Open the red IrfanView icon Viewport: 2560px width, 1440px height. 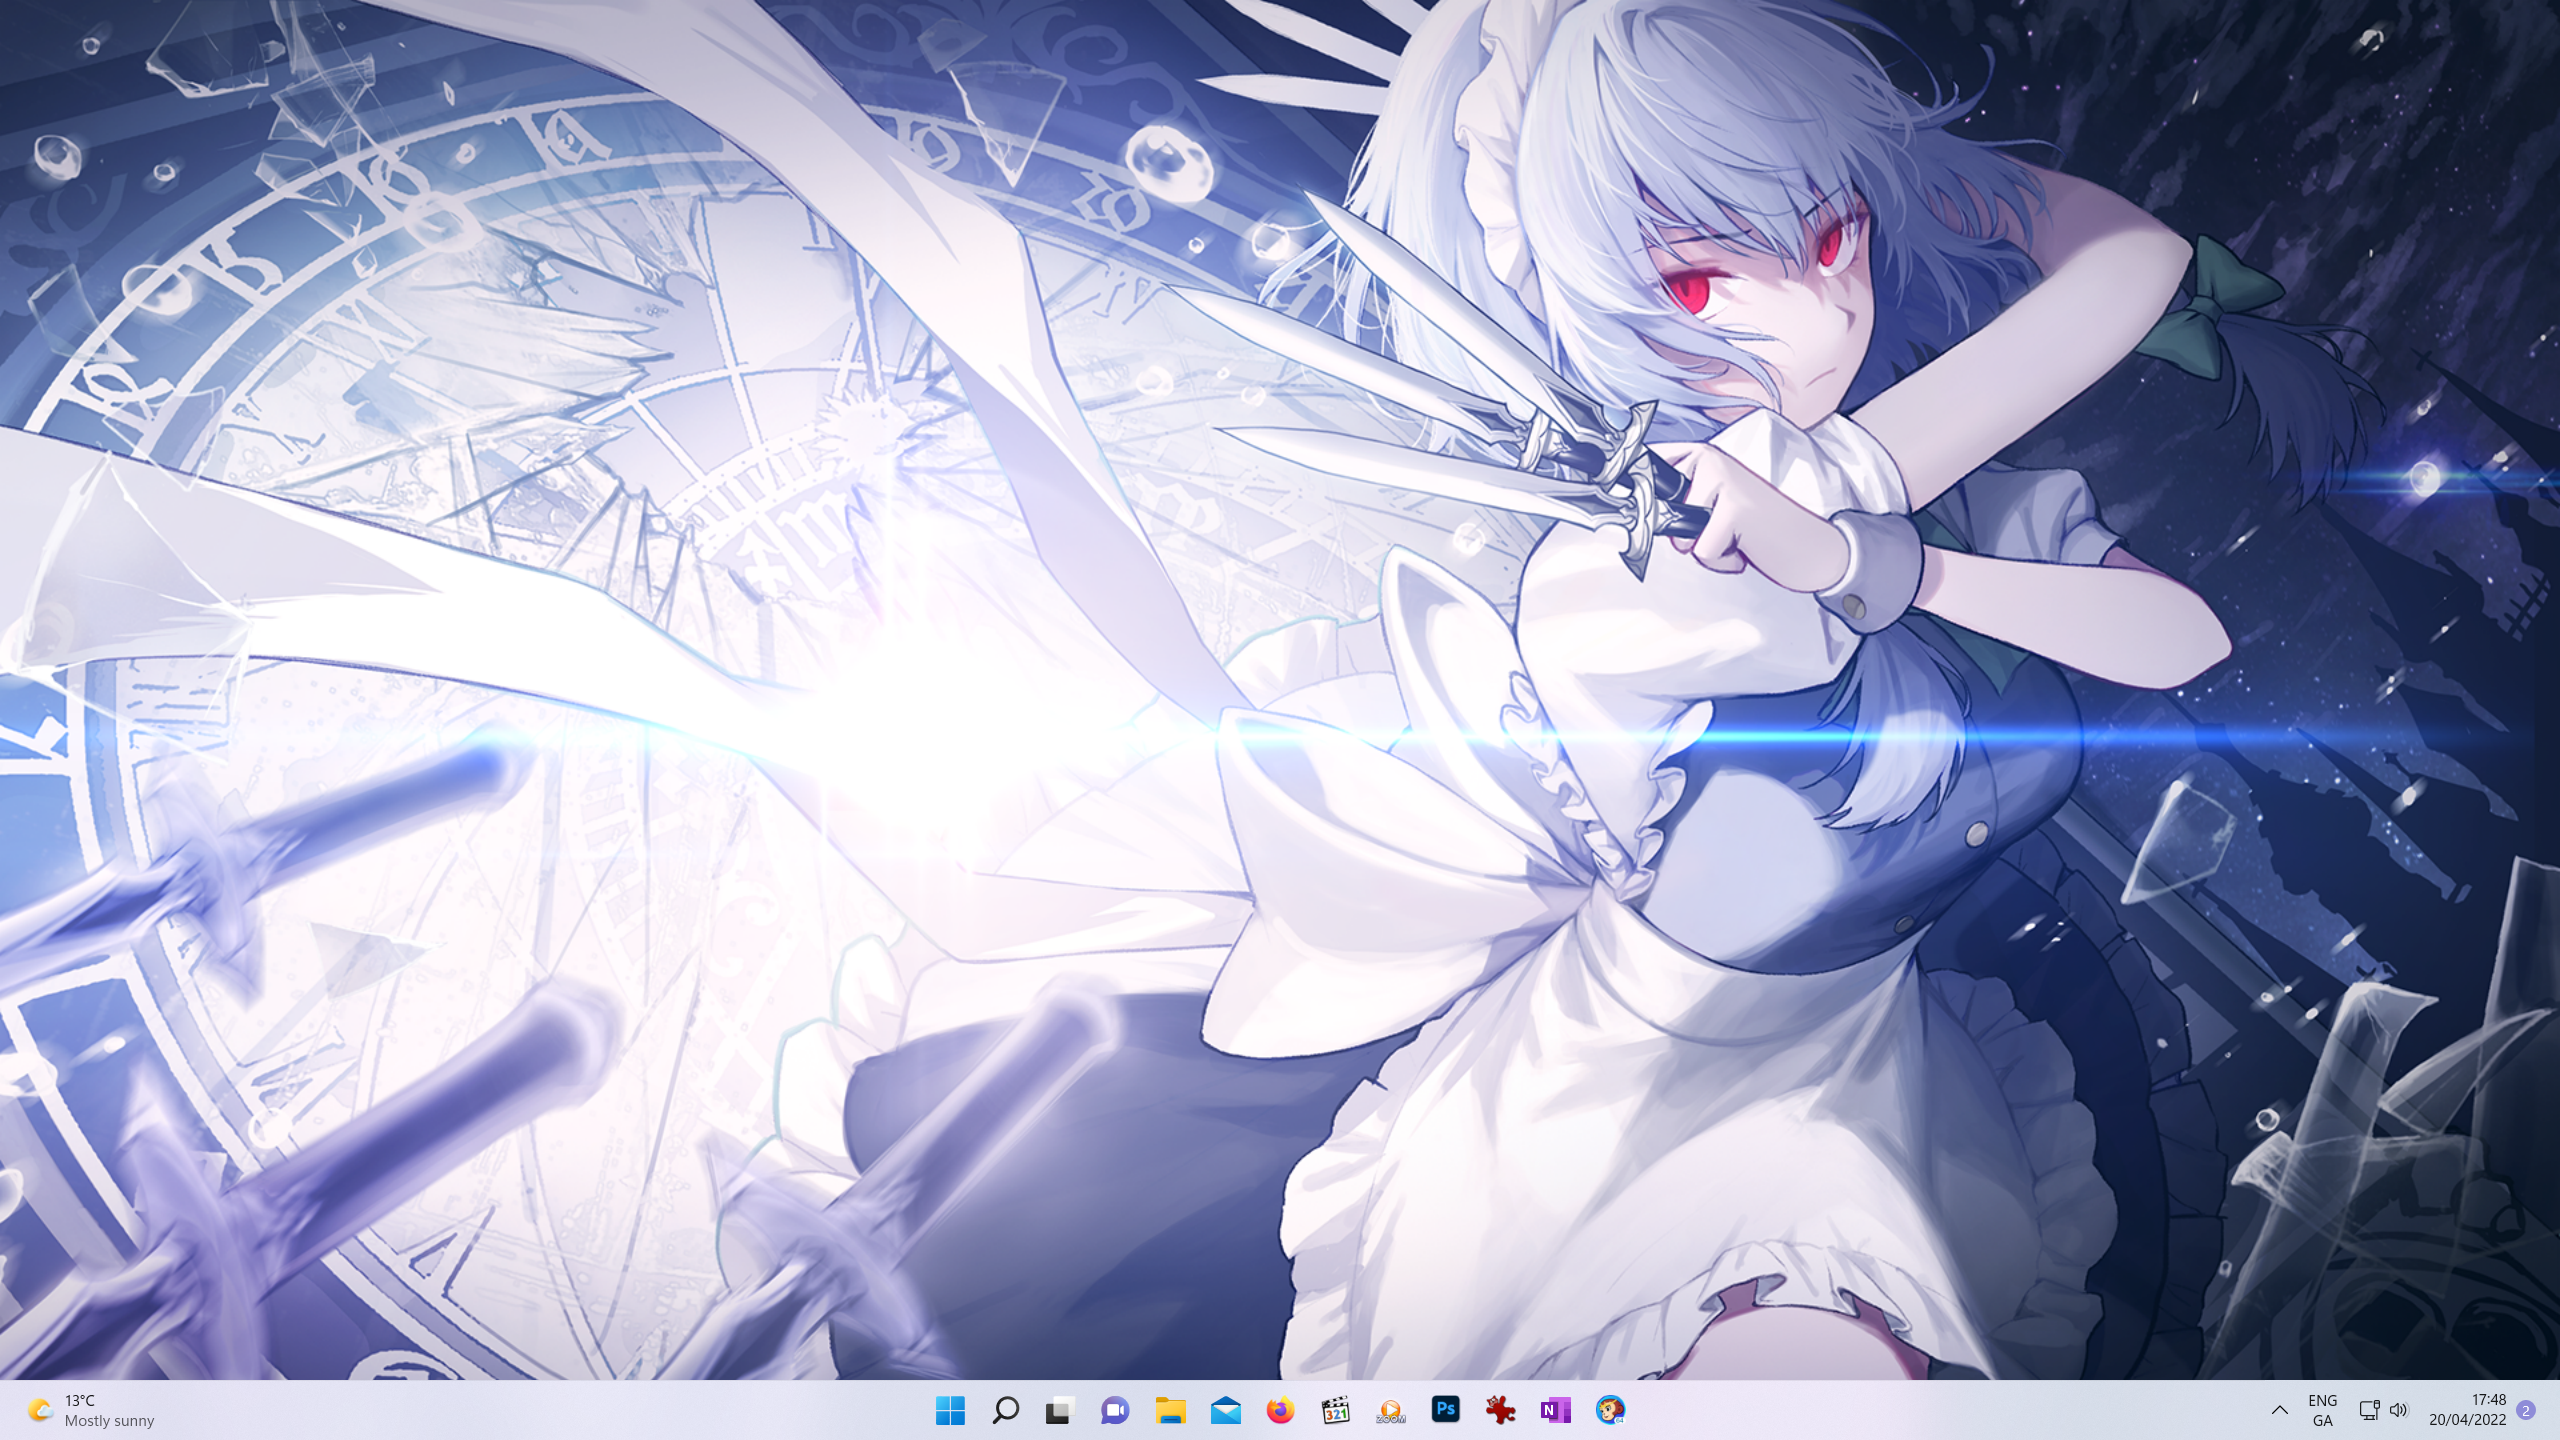[x=1500, y=1410]
